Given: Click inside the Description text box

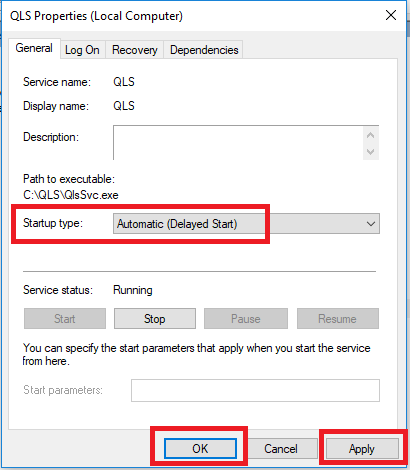Looking at the screenshot, I should (x=238, y=143).
